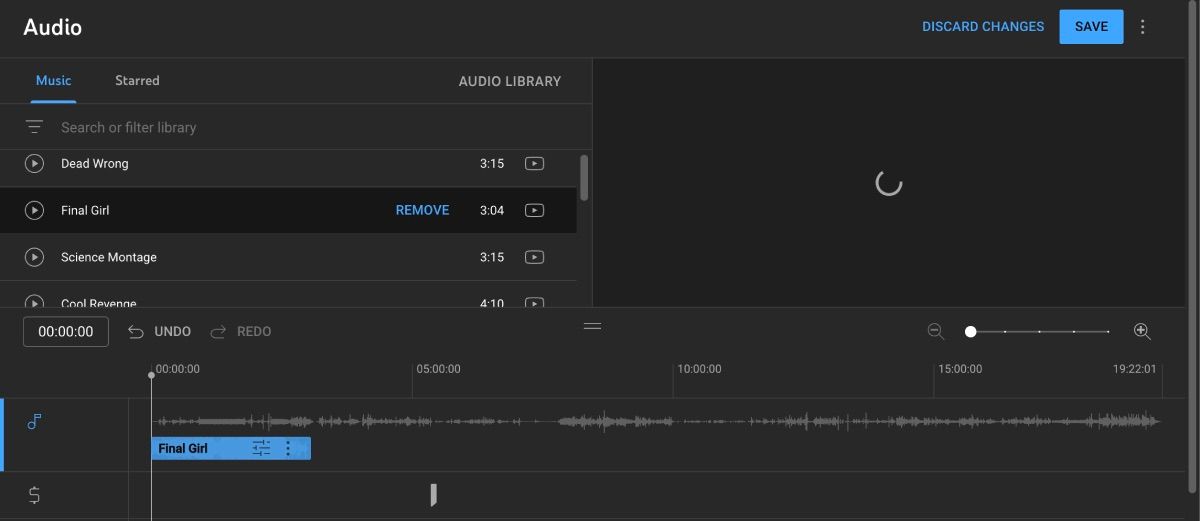
Task: Open audio mix settings on Final Girl clip
Action: (261, 449)
